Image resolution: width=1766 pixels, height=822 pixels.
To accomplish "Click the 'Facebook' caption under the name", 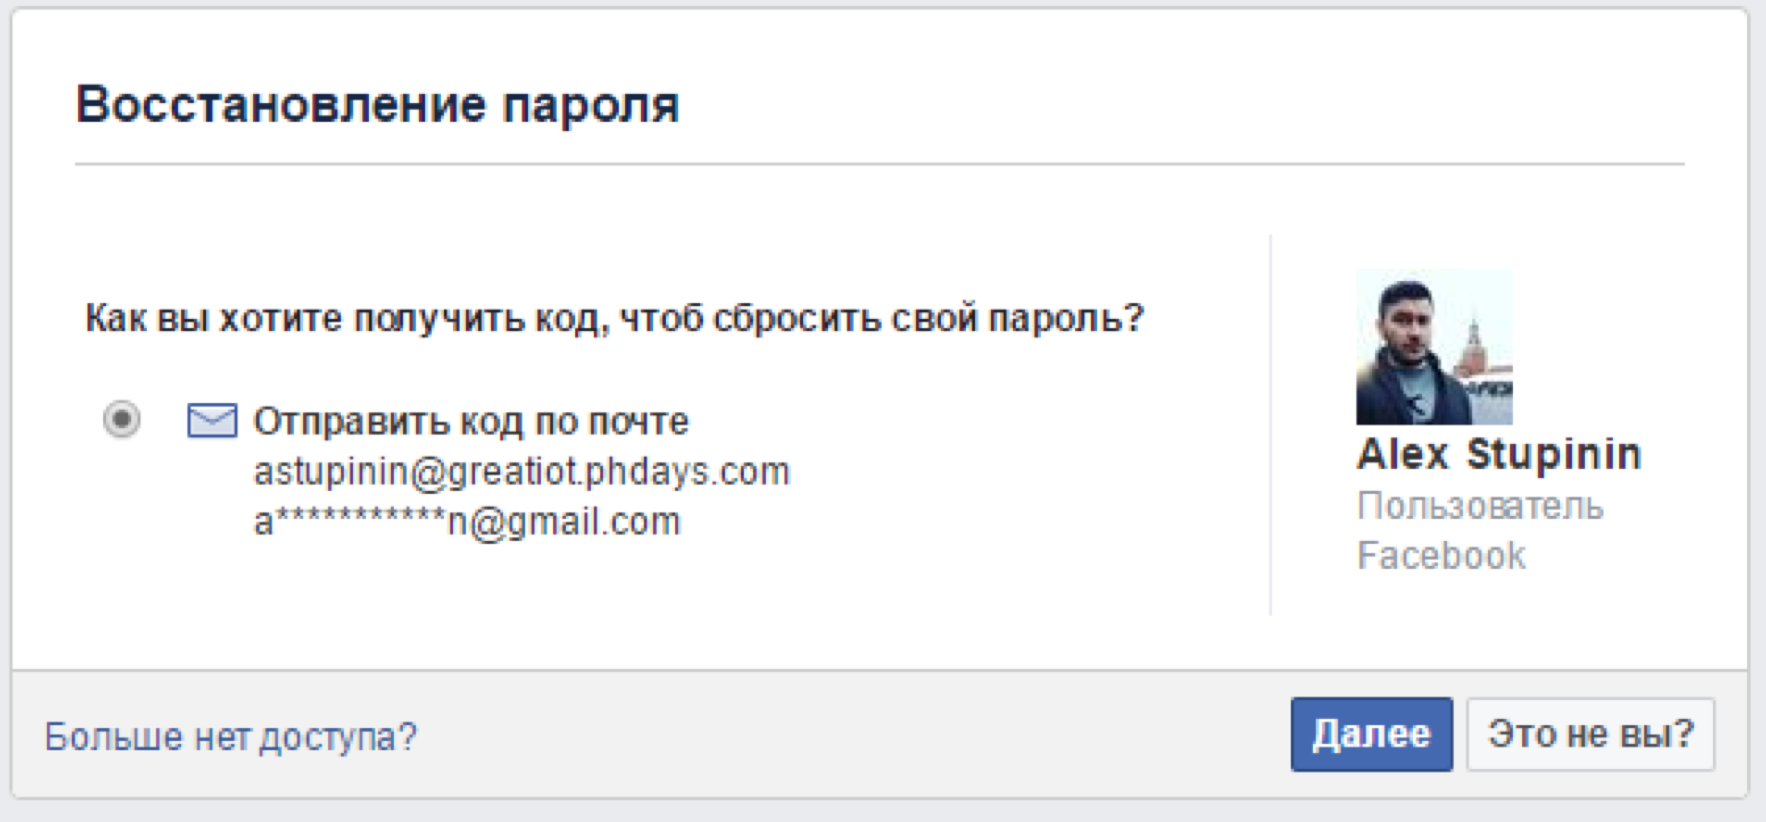I will (1440, 555).
